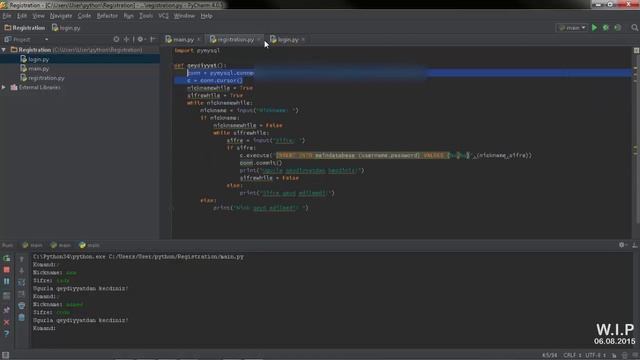Click scroll from source target icon
Image resolution: width=640 pixels, height=360 pixels.
(116, 39)
